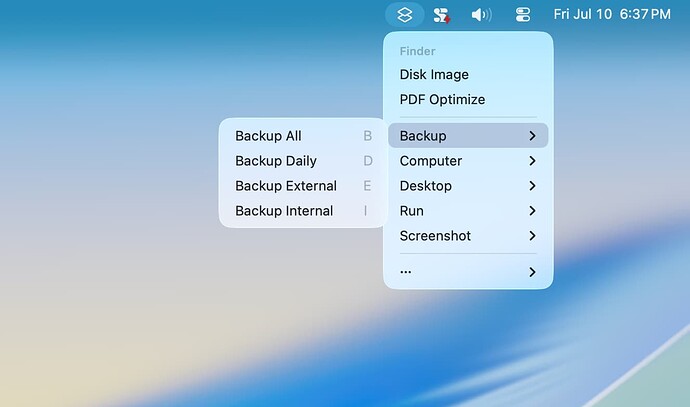Run Backup External from the submenu
The image size is (690, 407).
[x=303, y=186]
